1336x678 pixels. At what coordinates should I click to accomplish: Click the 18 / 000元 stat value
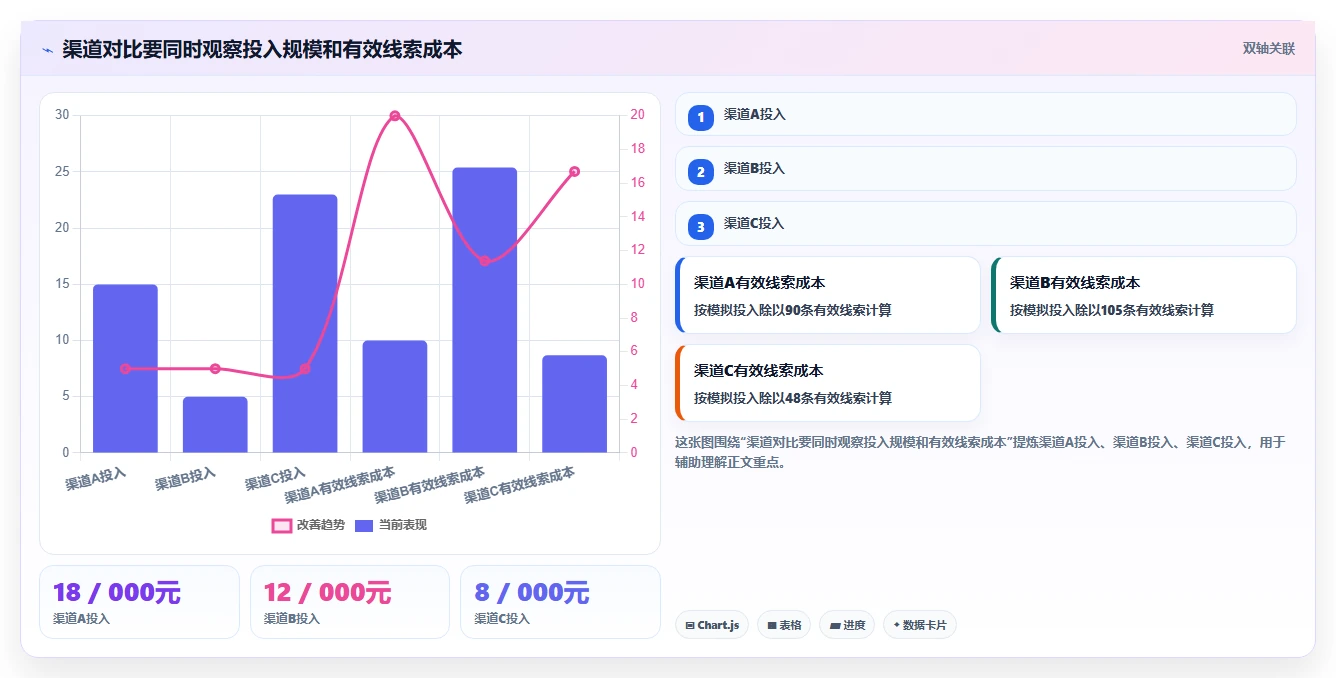tap(117, 592)
